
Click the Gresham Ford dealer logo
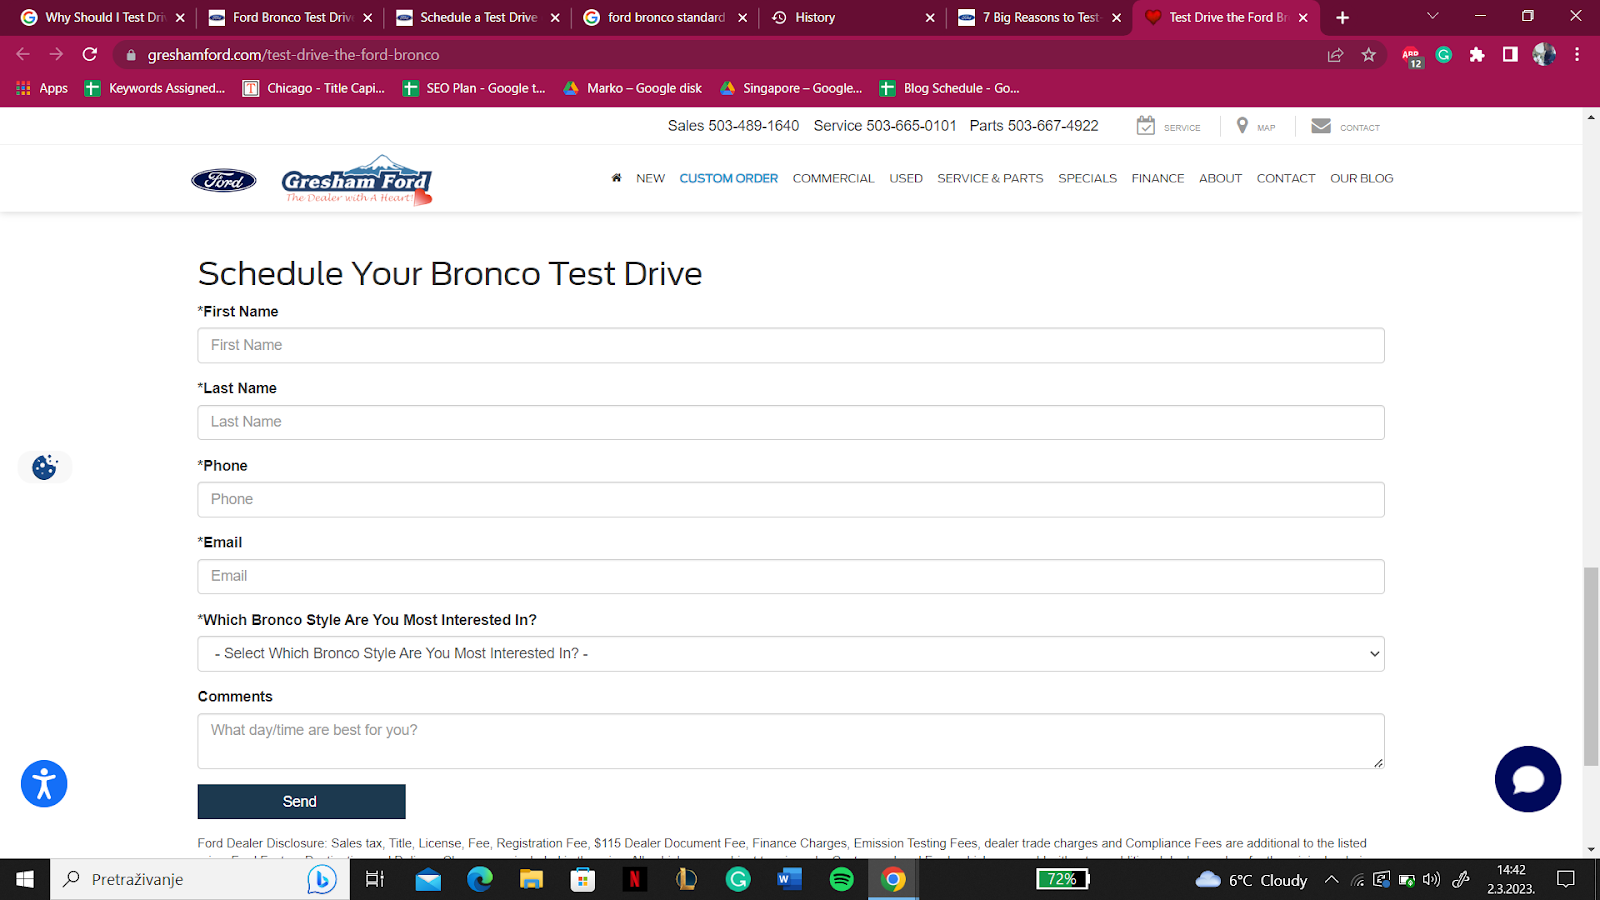click(x=357, y=180)
